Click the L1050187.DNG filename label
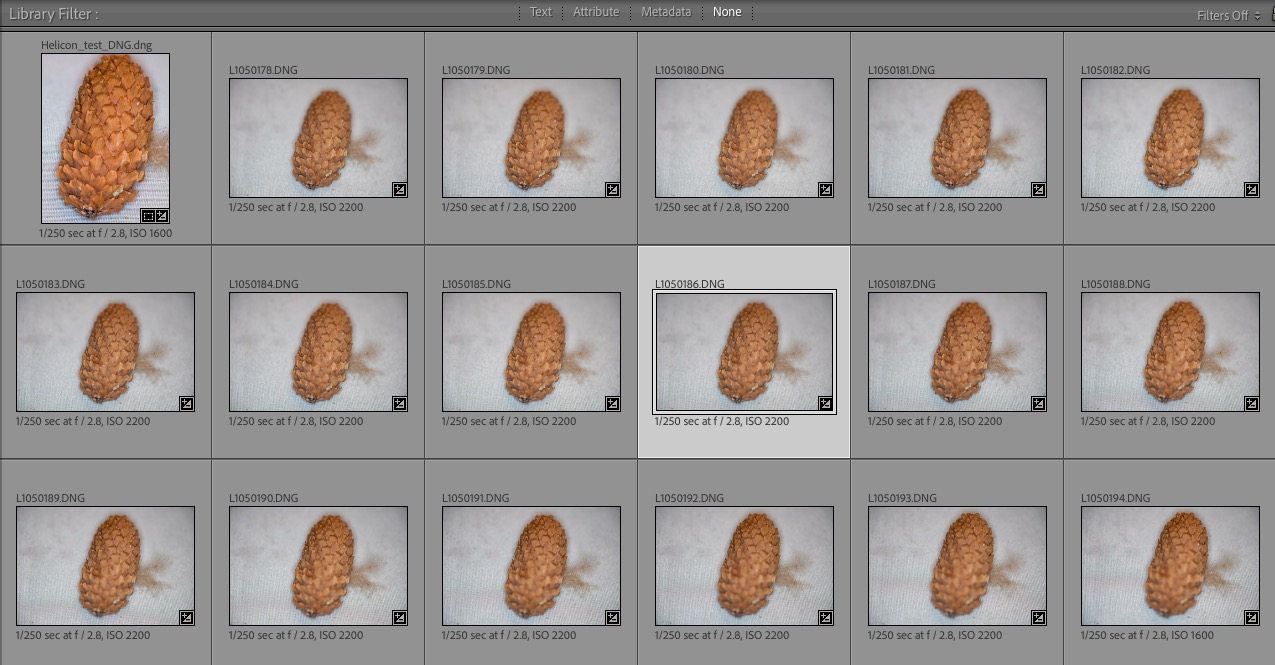The width and height of the screenshot is (1275, 665). [901, 284]
